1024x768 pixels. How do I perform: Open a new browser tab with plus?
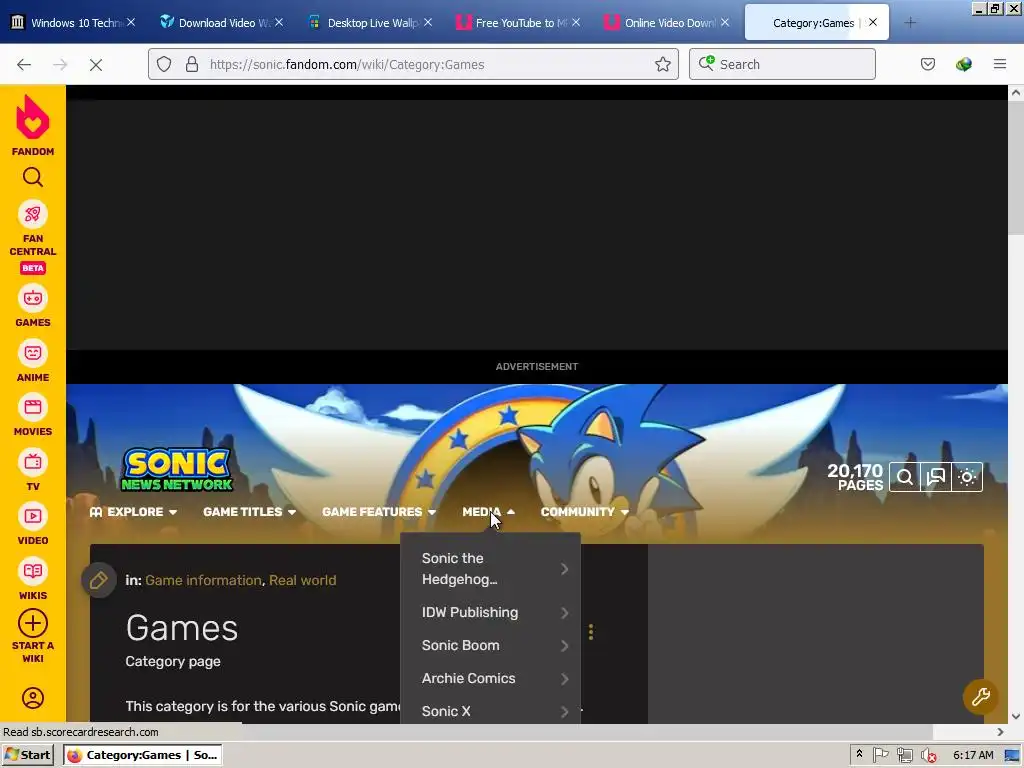tap(910, 23)
